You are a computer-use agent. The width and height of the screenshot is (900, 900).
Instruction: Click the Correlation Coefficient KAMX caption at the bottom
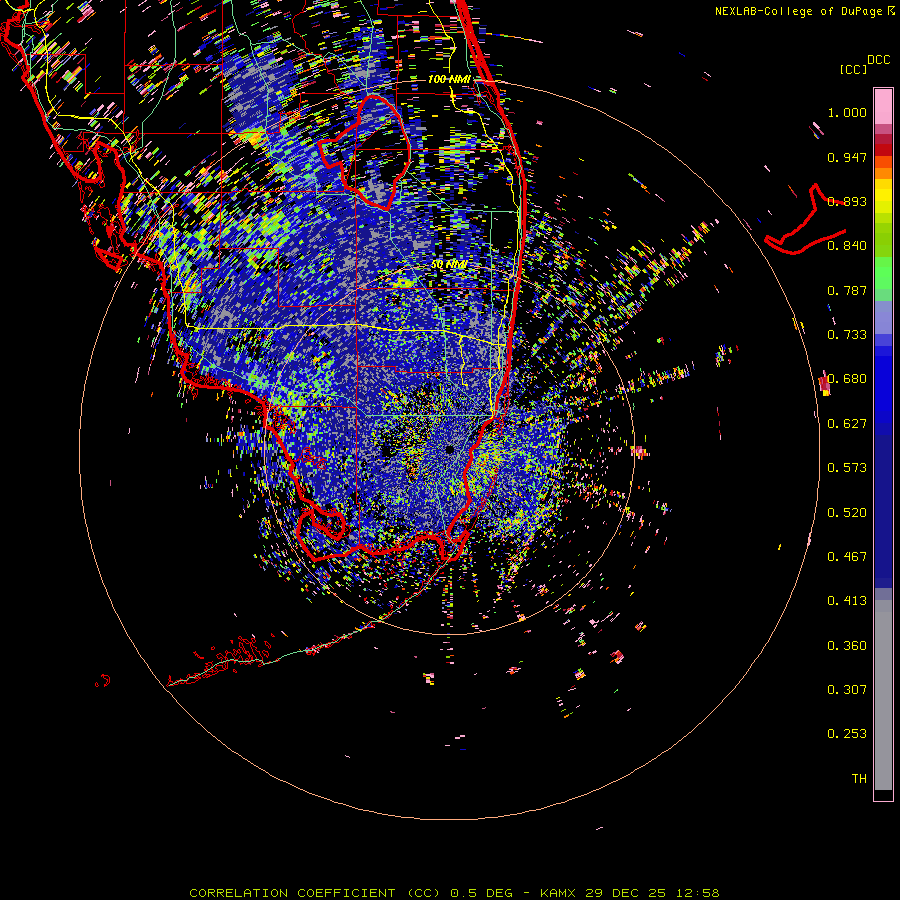[454, 893]
